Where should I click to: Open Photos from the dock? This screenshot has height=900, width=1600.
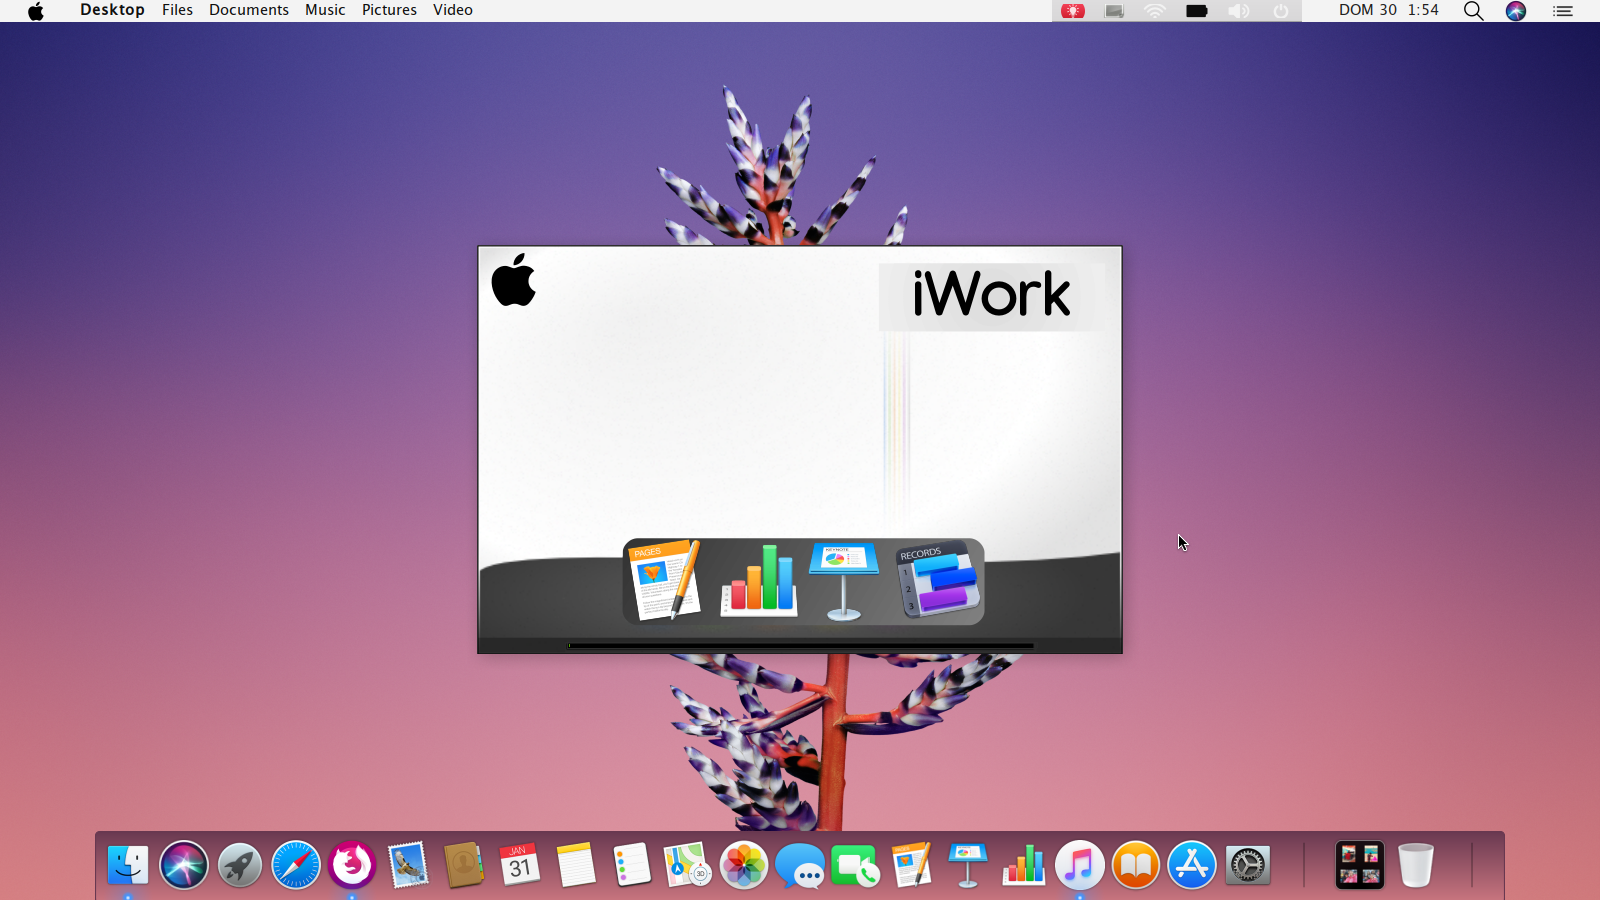pos(744,865)
